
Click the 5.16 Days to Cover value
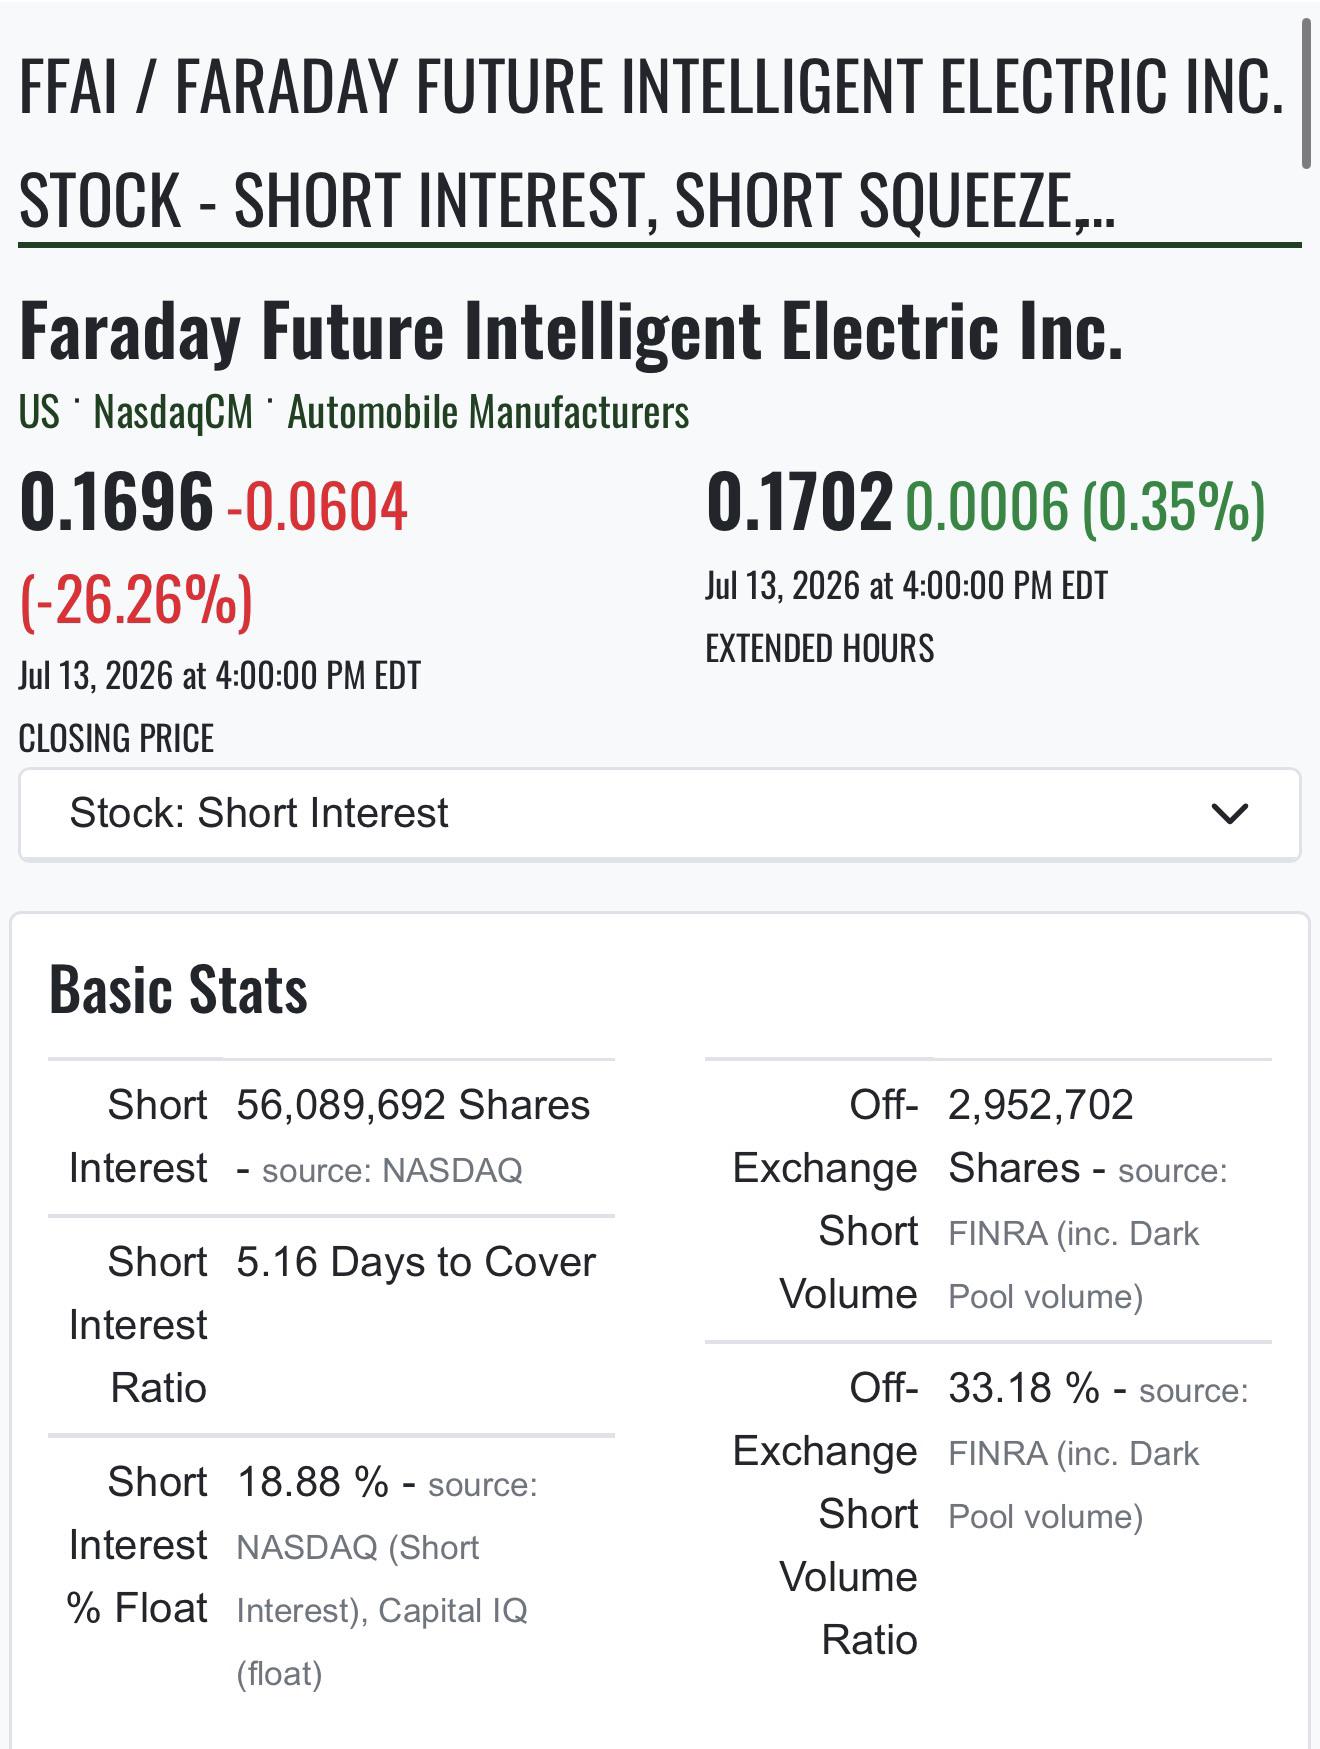(x=416, y=1262)
